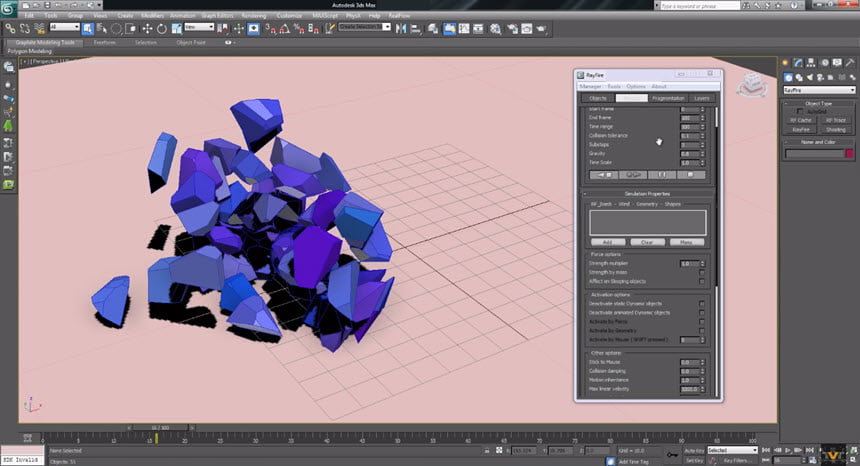This screenshot has width=860, height=466.
Task: Open the Rendering menu
Action: (253, 16)
